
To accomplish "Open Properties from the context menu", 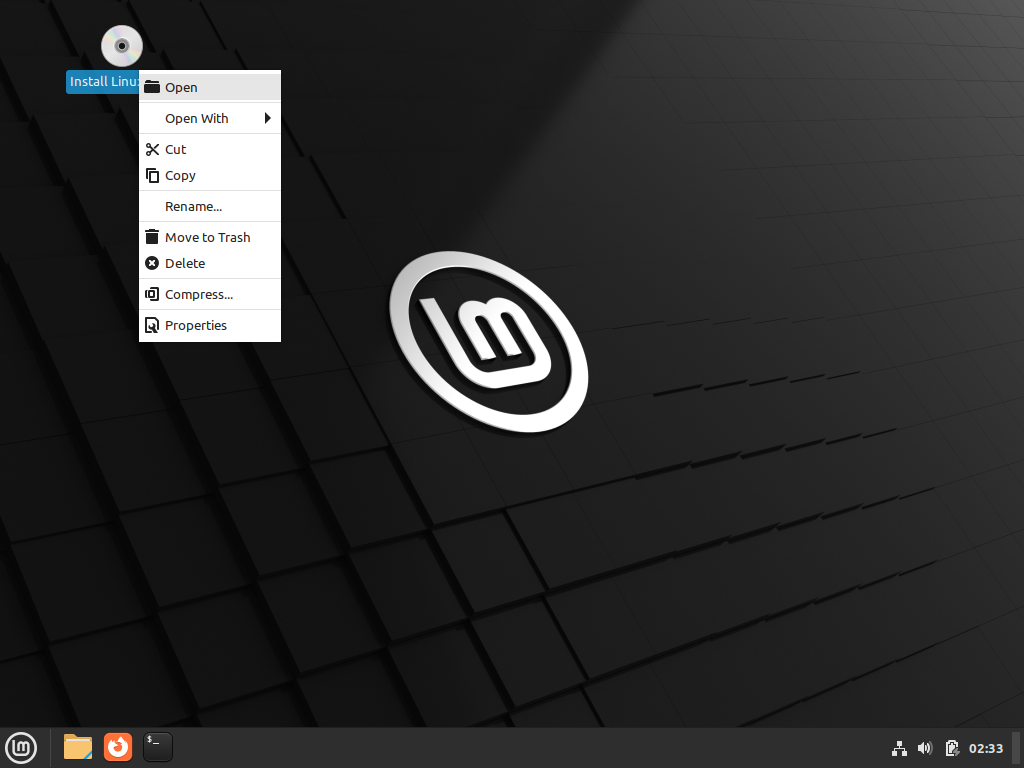I will [210, 325].
